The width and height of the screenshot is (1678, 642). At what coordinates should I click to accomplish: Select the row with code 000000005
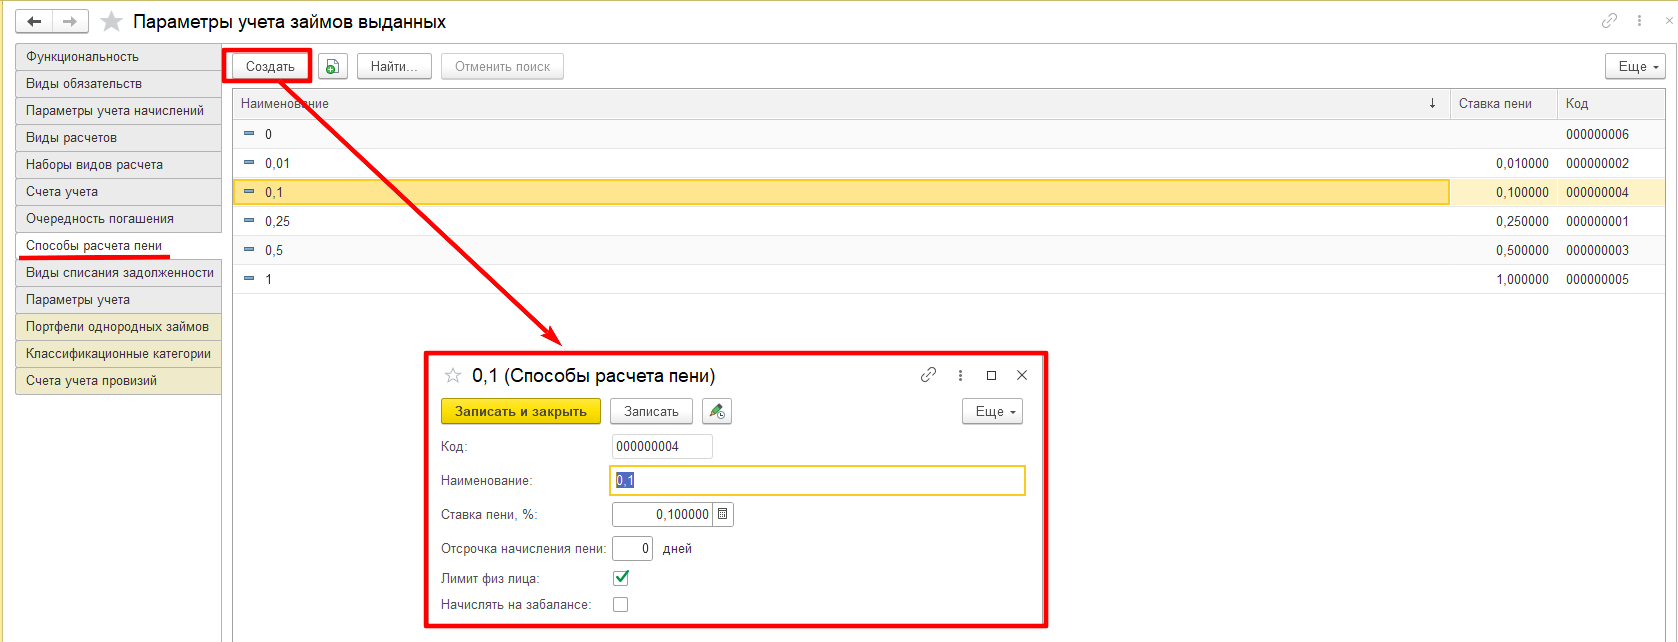tap(949, 279)
